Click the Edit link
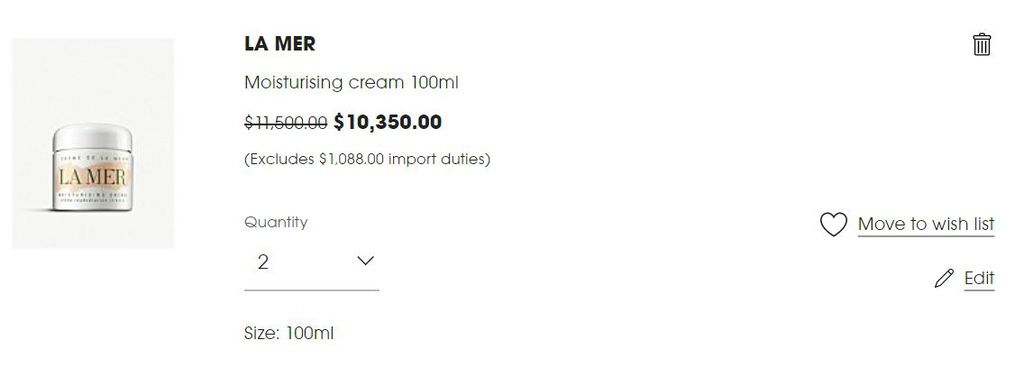Screen dimensions: 1024x377 coord(979,278)
